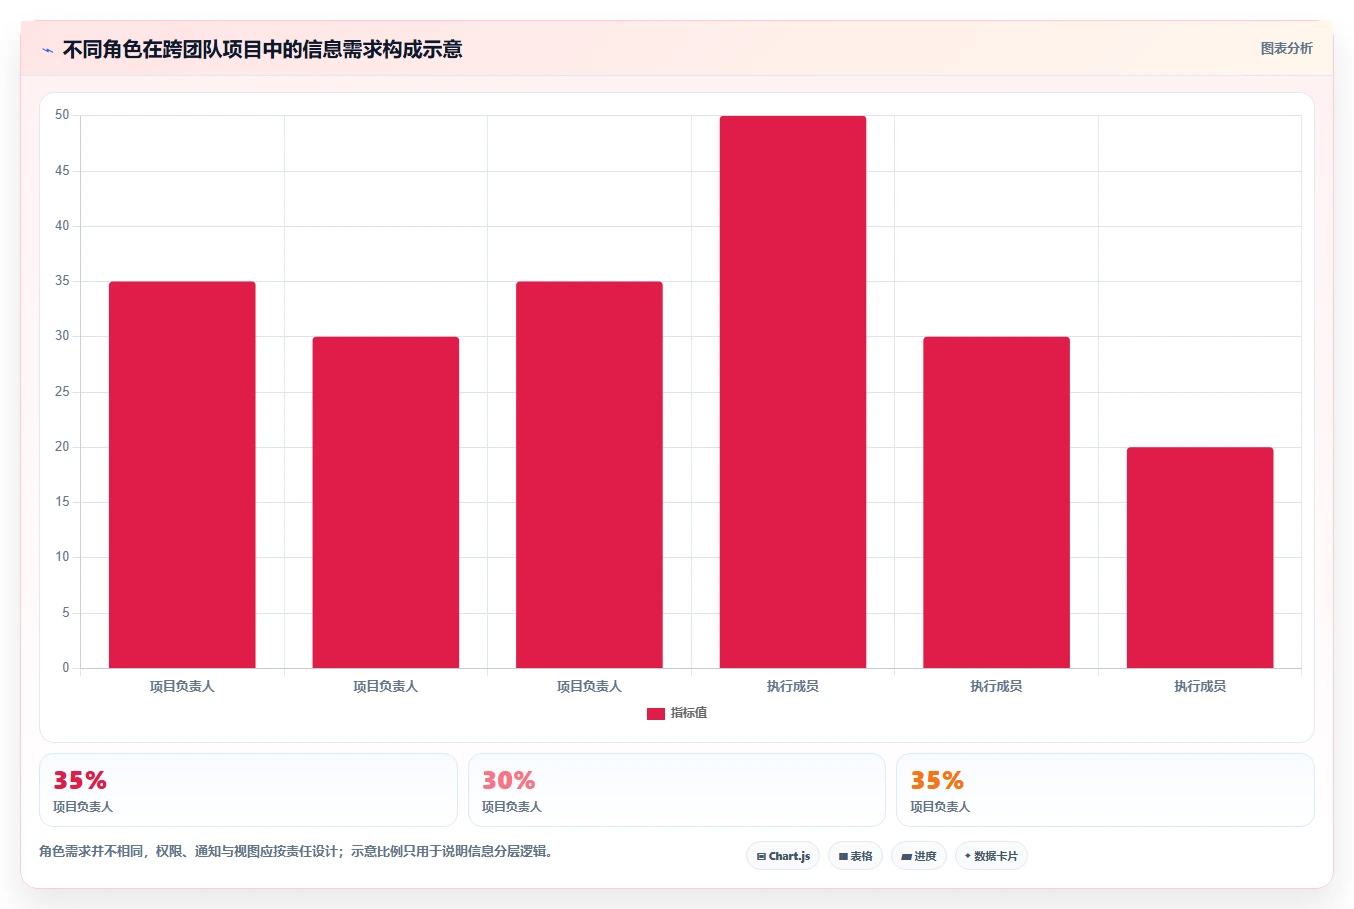The width and height of the screenshot is (1354, 909).
Task: Click the 指标值 legend label
Action: [689, 713]
